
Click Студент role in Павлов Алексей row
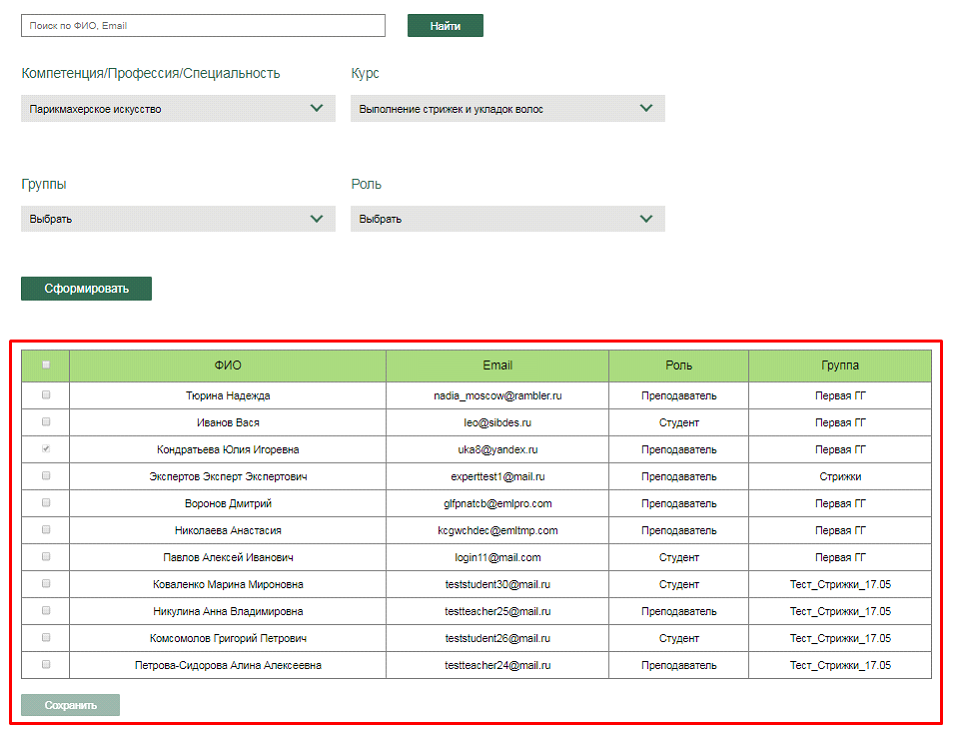point(679,557)
